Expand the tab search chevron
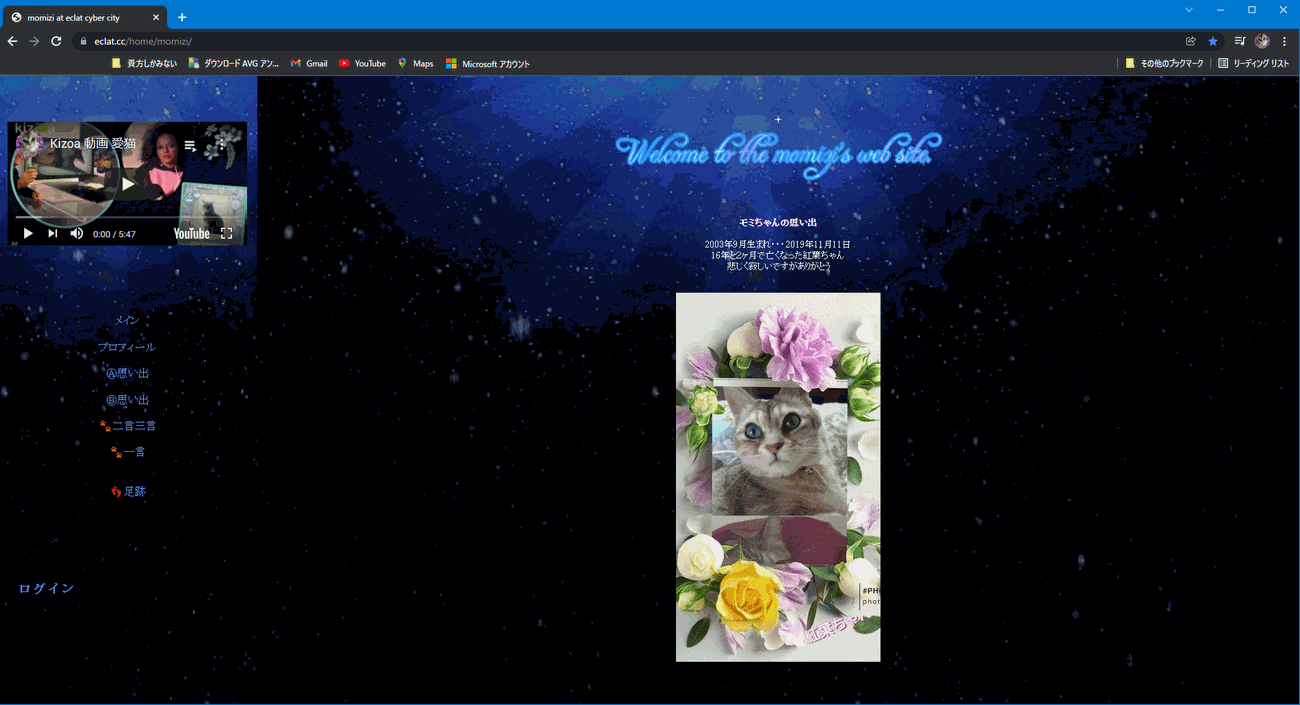1300x705 pixels. point(1189,10)
